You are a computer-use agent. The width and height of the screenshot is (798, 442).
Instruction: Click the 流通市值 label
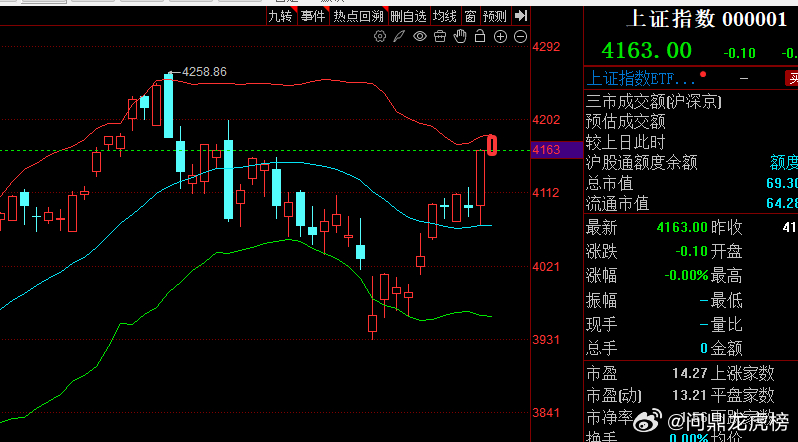pyautogui.click(x=617, y=204)
